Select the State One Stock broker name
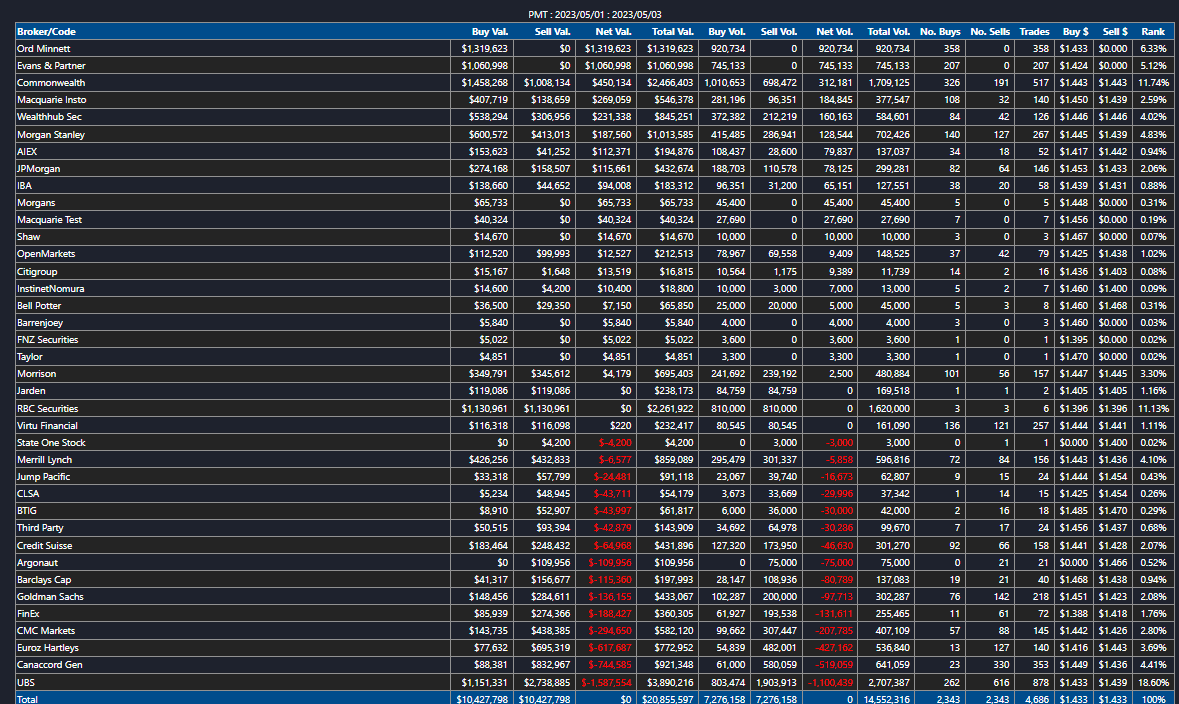1179x704 pixels. click(51, 442)
